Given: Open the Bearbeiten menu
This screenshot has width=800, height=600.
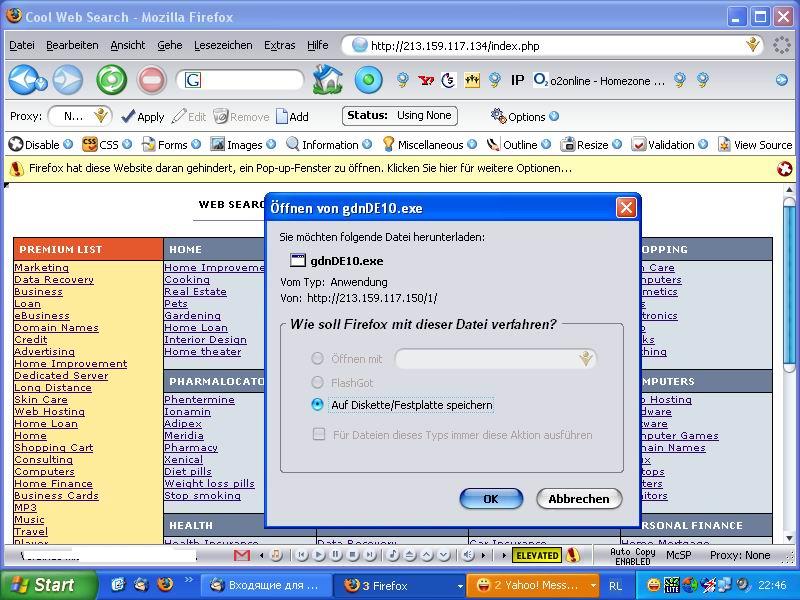Looking at the screenshot, I should (x=72, y=45).
